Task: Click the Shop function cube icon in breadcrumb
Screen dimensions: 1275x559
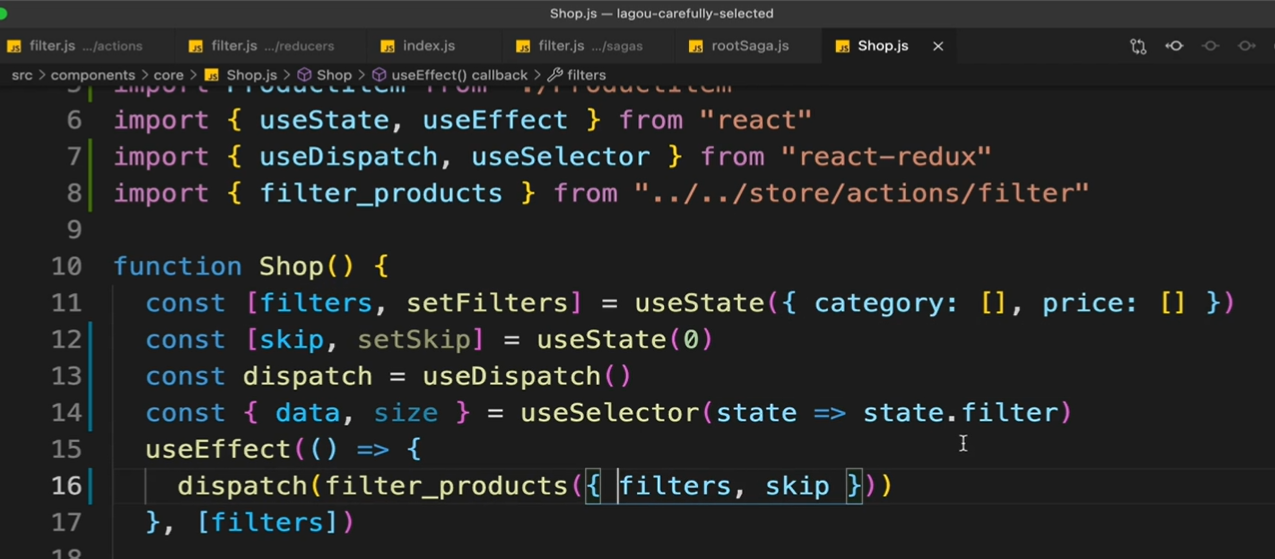Action: (x=305, y=75)
